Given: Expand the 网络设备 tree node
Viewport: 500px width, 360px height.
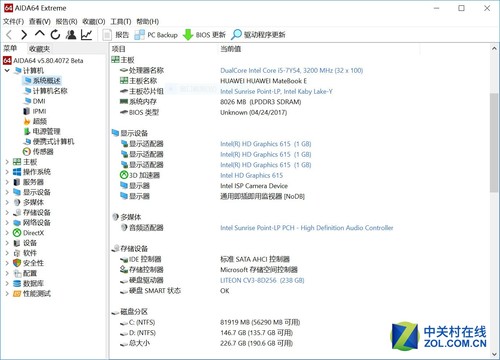Looking at the screenshot, I should pos(7,223).
